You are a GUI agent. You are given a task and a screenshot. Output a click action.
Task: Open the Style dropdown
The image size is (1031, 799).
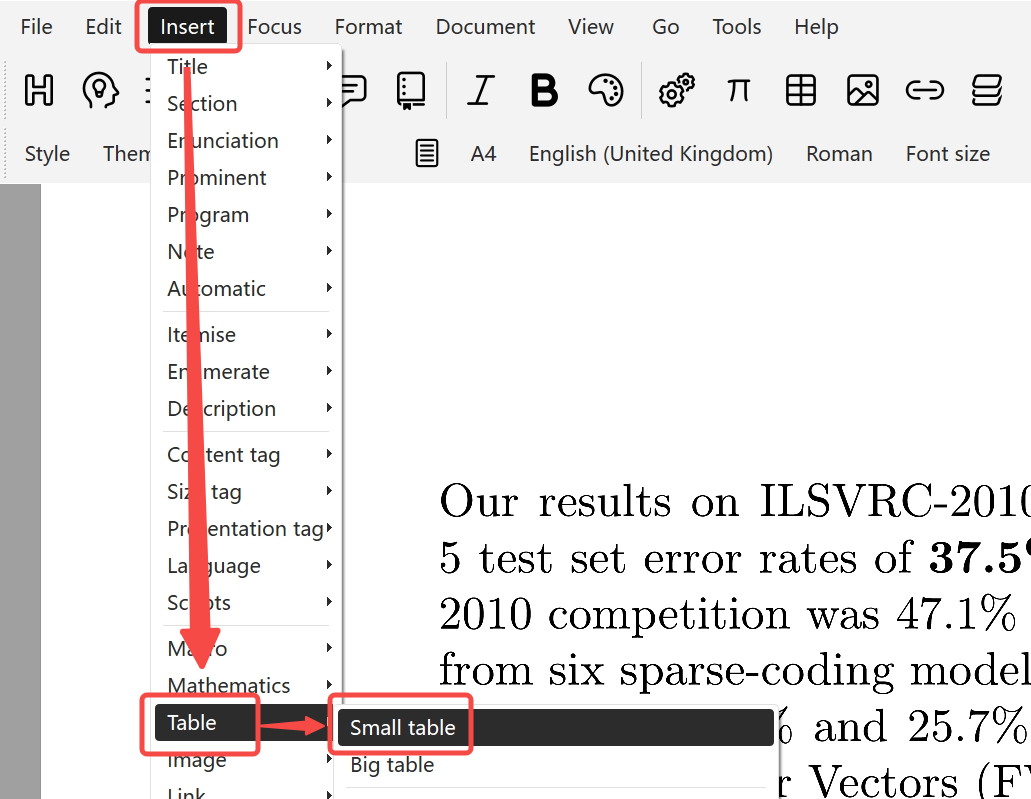coord(47,153)
